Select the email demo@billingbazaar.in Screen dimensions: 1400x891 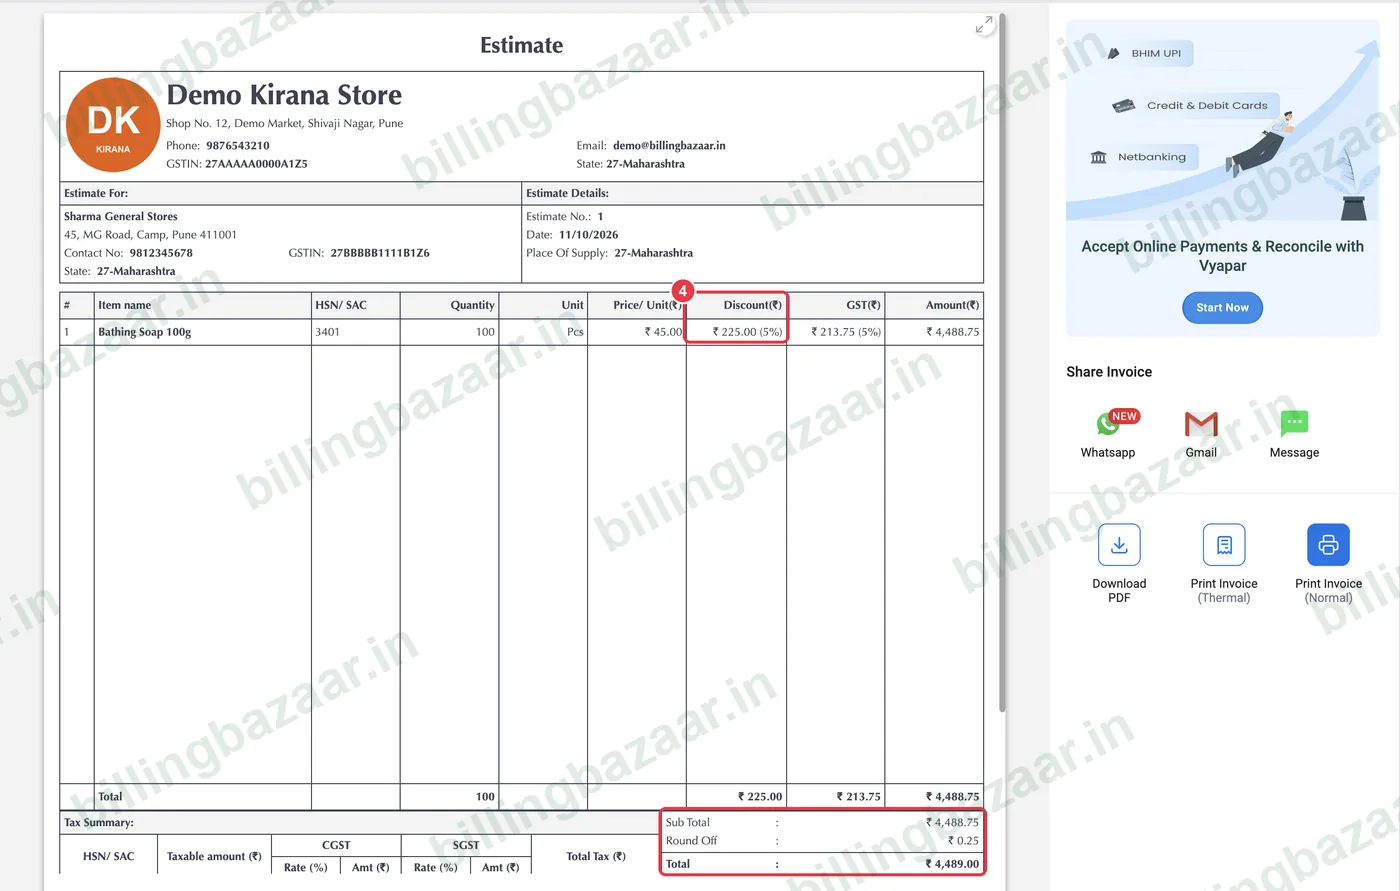[x=669, y=146]
